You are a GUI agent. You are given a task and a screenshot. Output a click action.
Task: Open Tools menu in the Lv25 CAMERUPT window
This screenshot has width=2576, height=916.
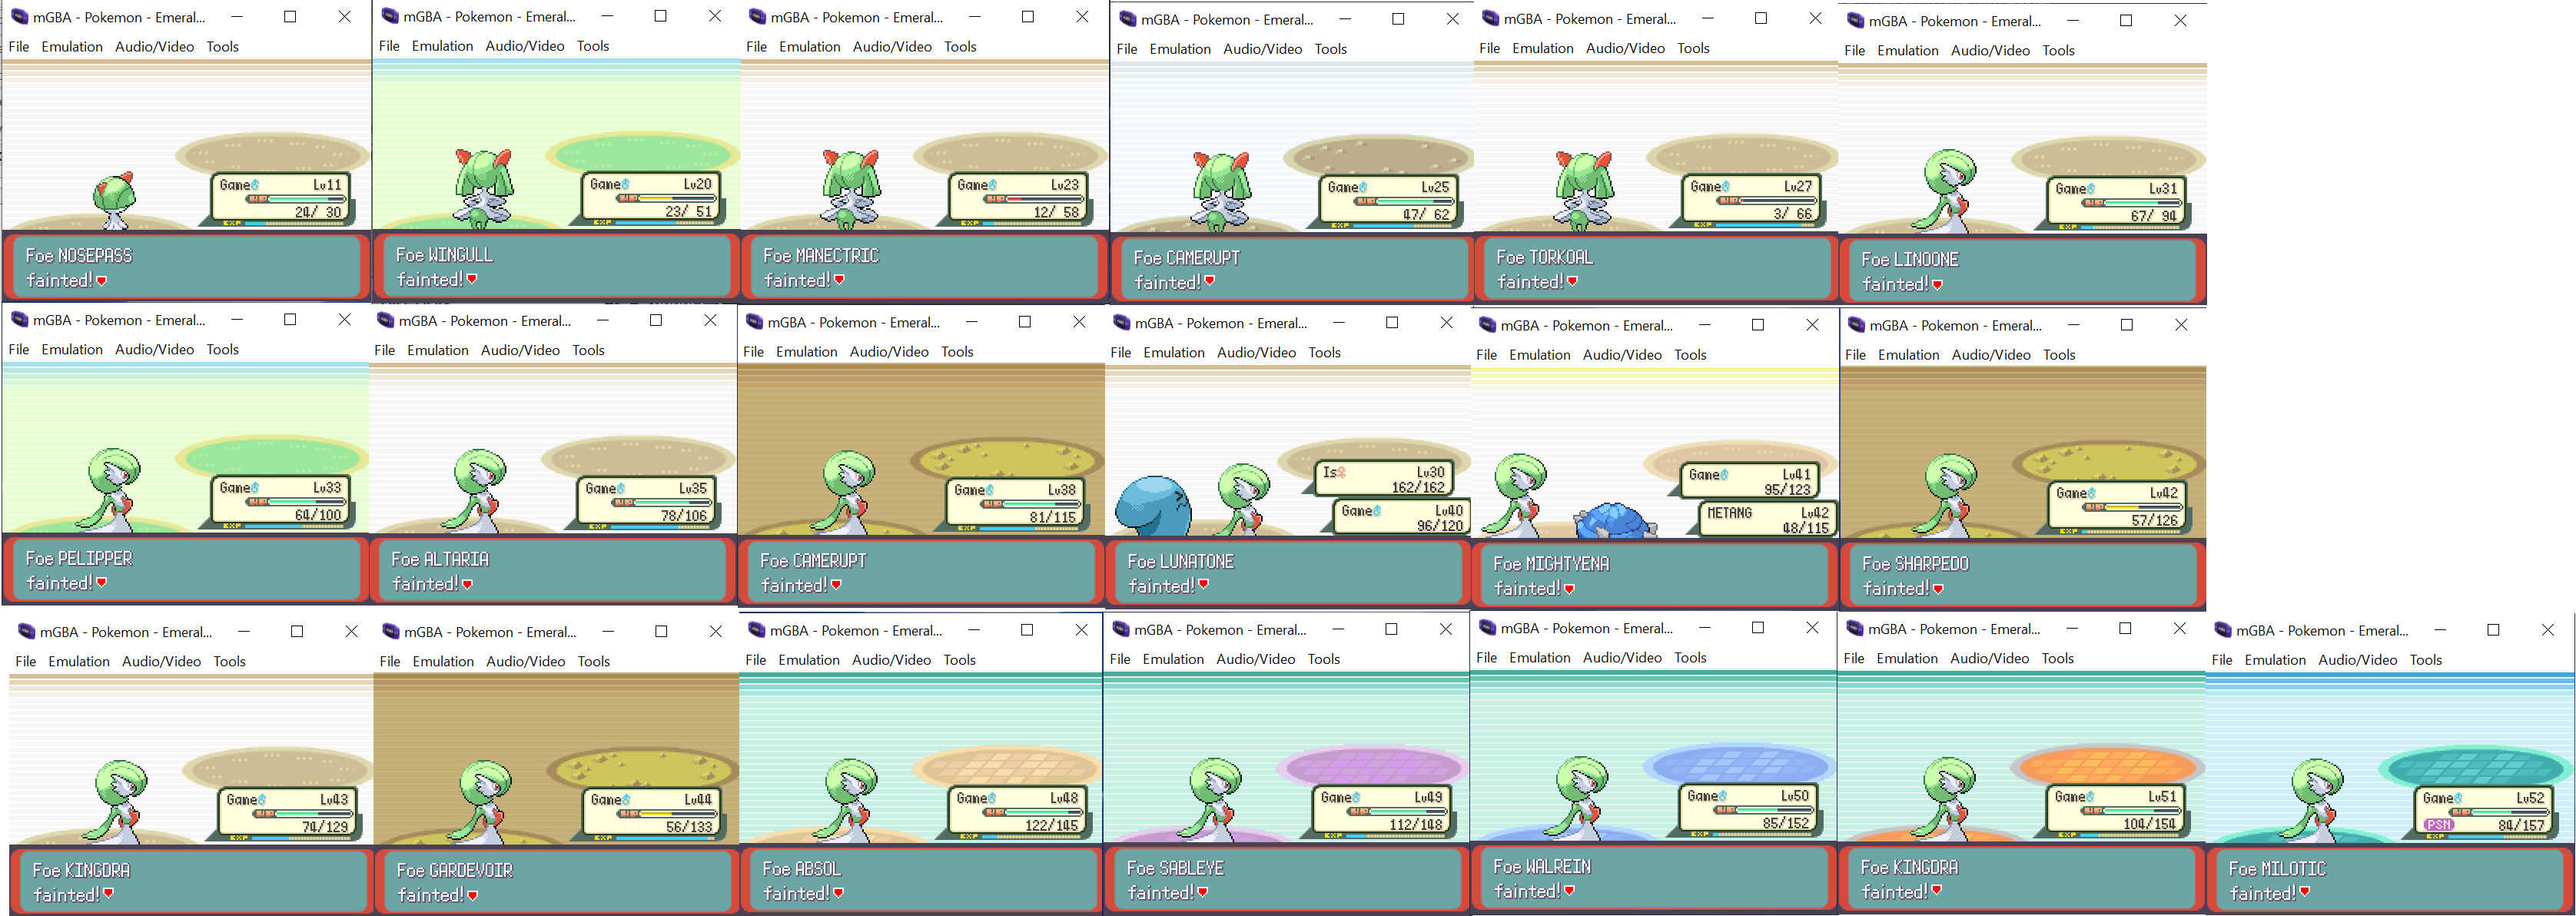click(x=1330, y=49)
